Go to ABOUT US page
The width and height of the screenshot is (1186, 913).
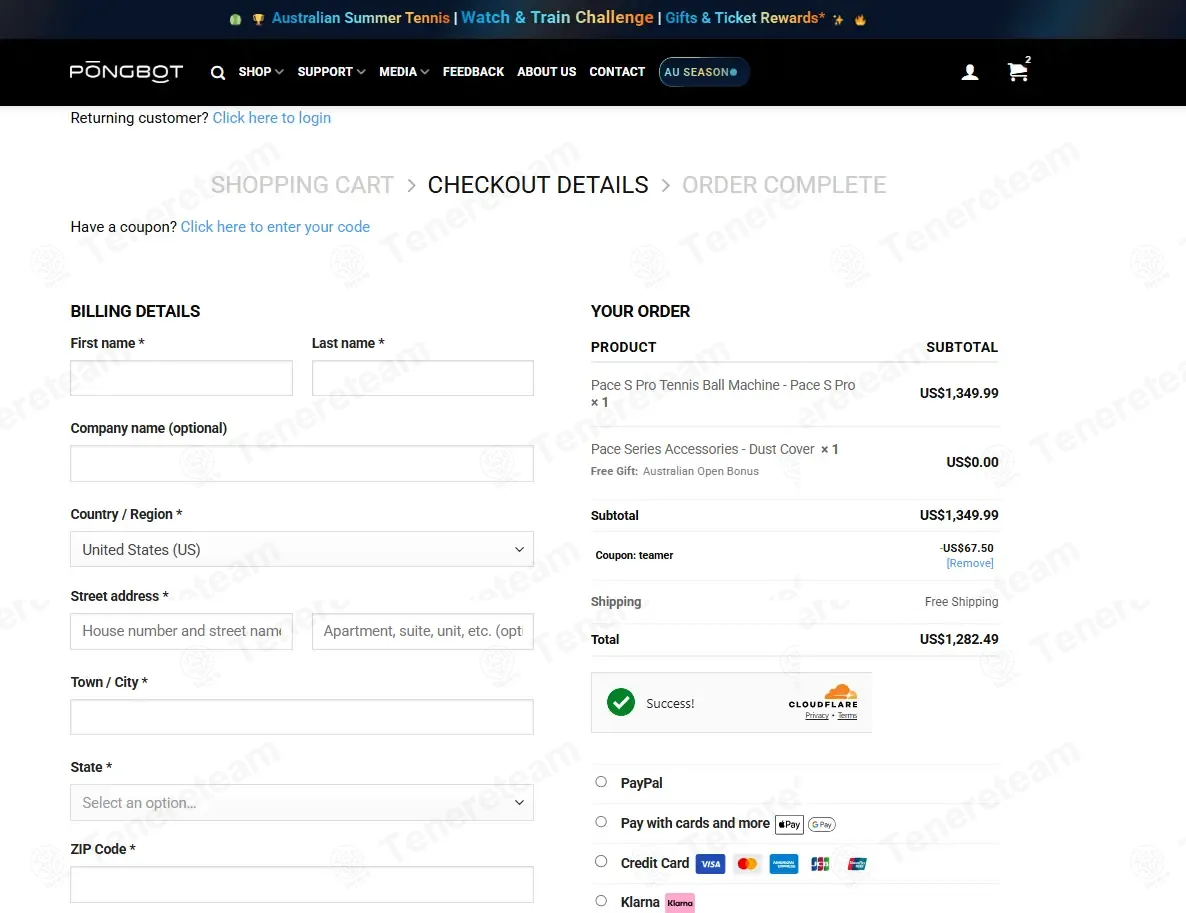pos(547,72)
